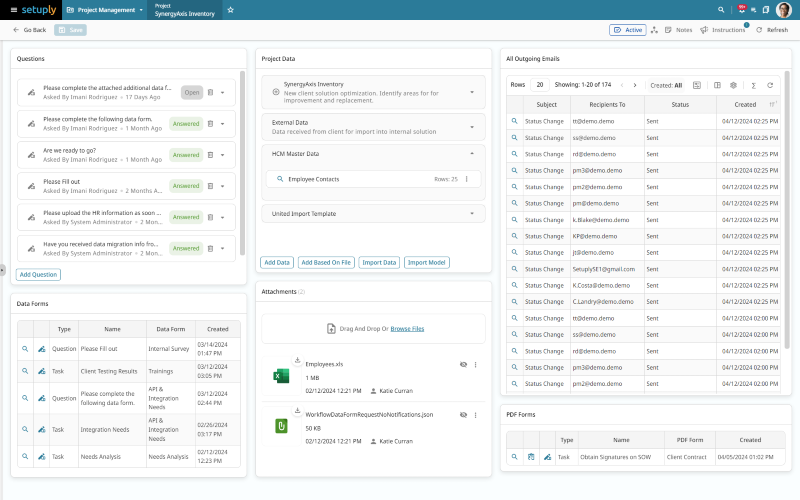View the email sent to k.Blake@demo.demo

[x=514, y=220]
